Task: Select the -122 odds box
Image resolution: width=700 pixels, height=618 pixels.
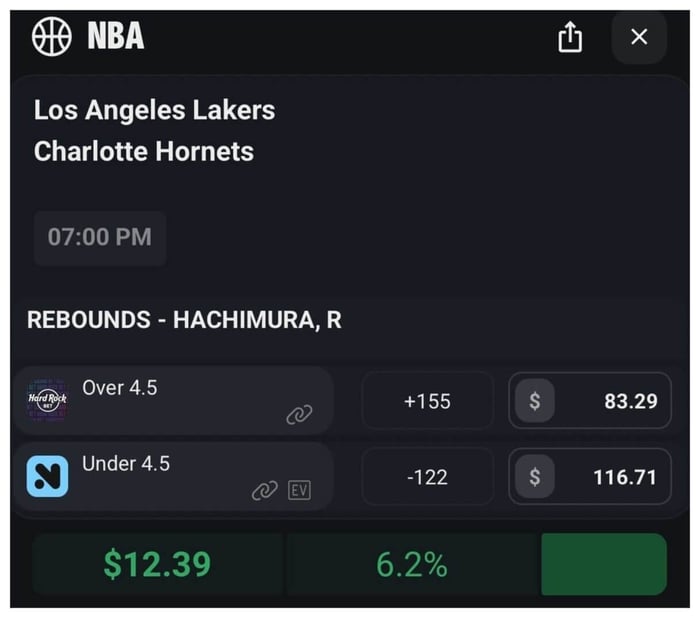Action: coord(427,477)
